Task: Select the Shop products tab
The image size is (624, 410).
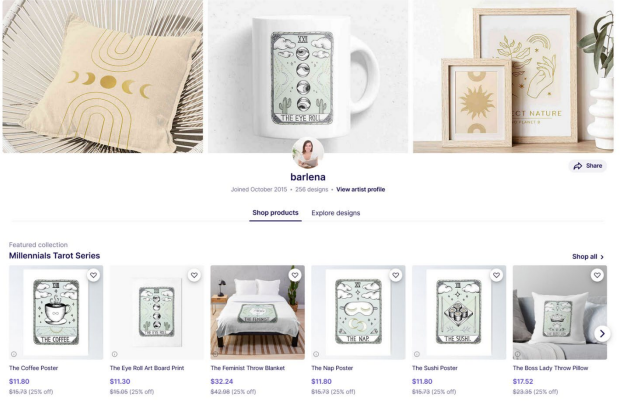Action: pyautogui.click(x=275, y=213)
